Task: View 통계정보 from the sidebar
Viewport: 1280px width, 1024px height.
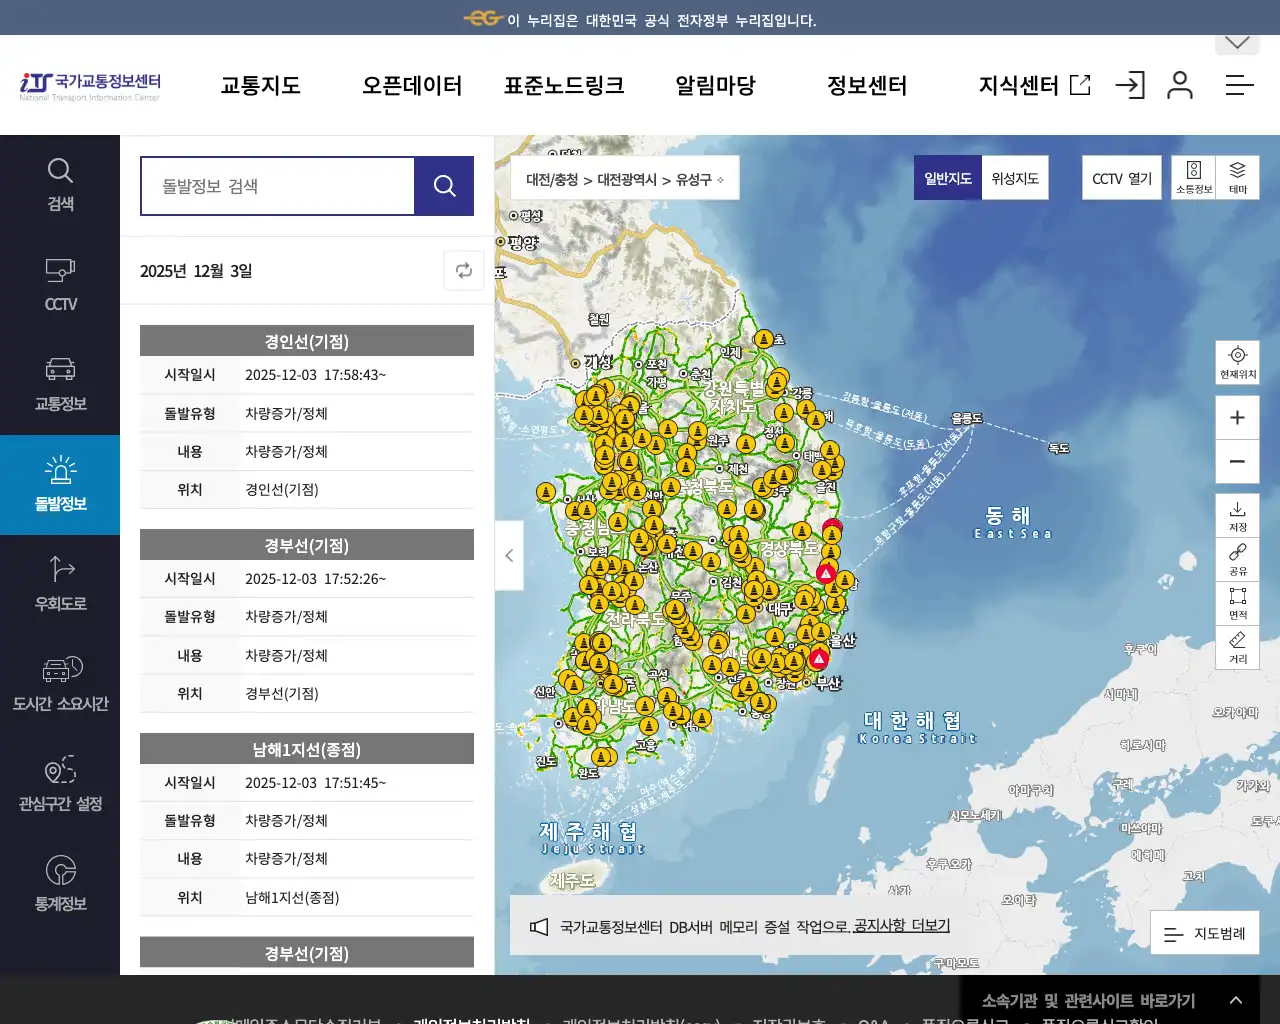Action: click(60, 882)
